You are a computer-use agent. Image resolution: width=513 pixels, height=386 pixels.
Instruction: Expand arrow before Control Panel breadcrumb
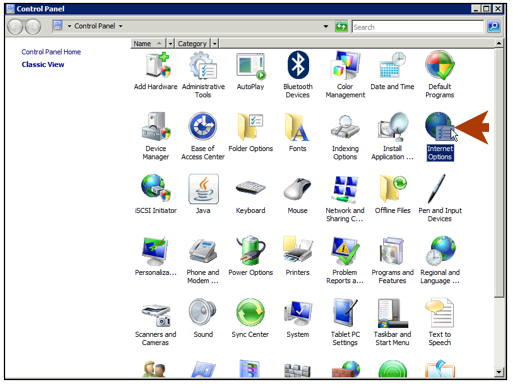click(x=69, y=26)
